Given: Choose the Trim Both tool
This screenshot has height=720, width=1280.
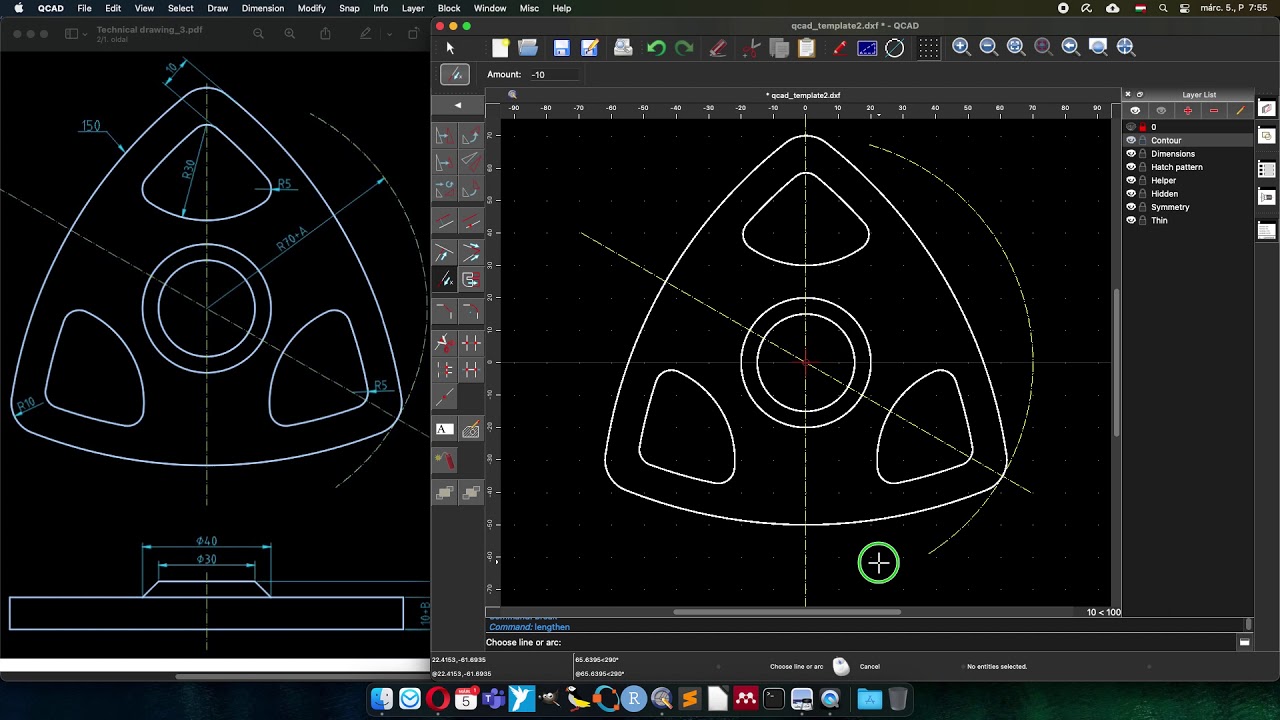Looking at the screenshot, I should (470, 253).
